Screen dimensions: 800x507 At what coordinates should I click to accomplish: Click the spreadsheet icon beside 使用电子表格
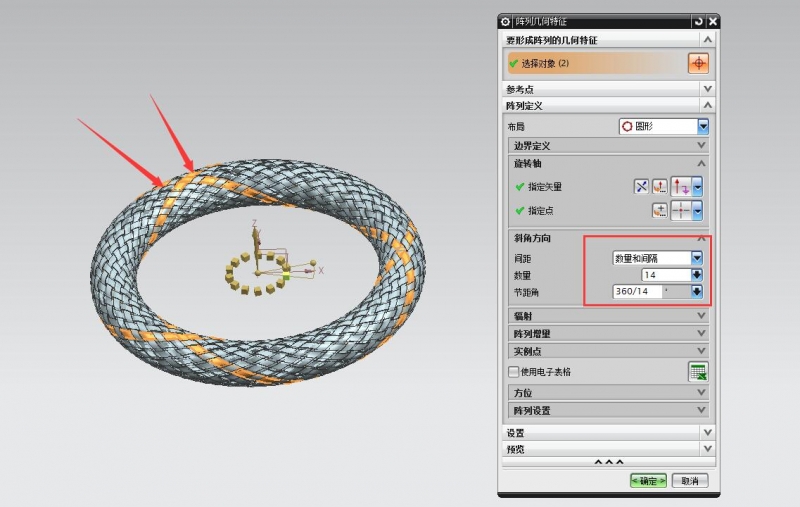(698, 372)
